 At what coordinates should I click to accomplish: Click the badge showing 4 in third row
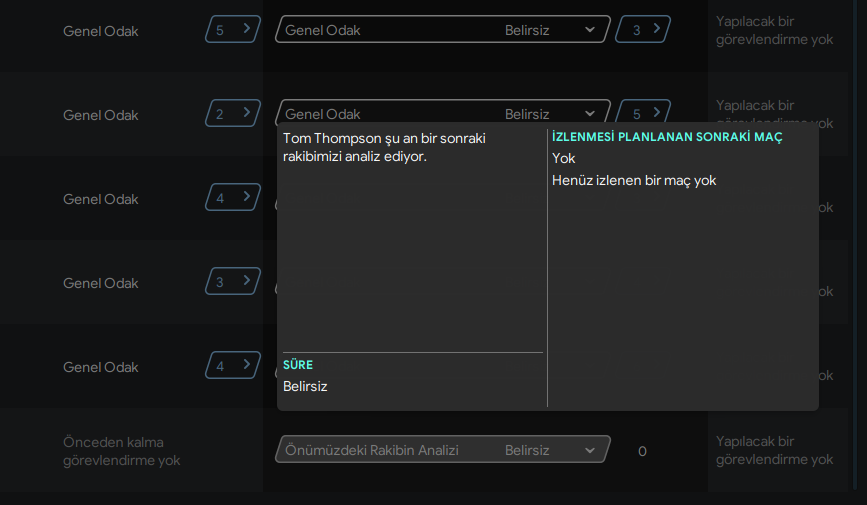(x=232, y=198)
